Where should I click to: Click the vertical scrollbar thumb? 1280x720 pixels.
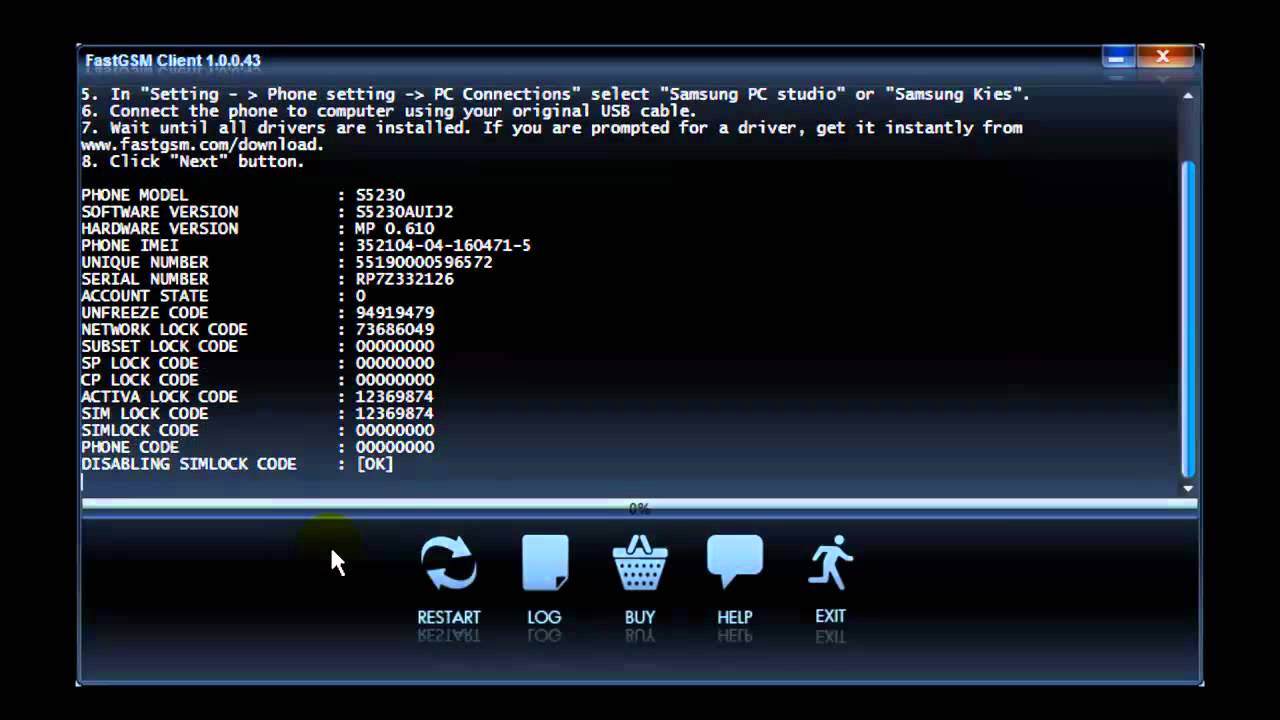[1188, 320]
